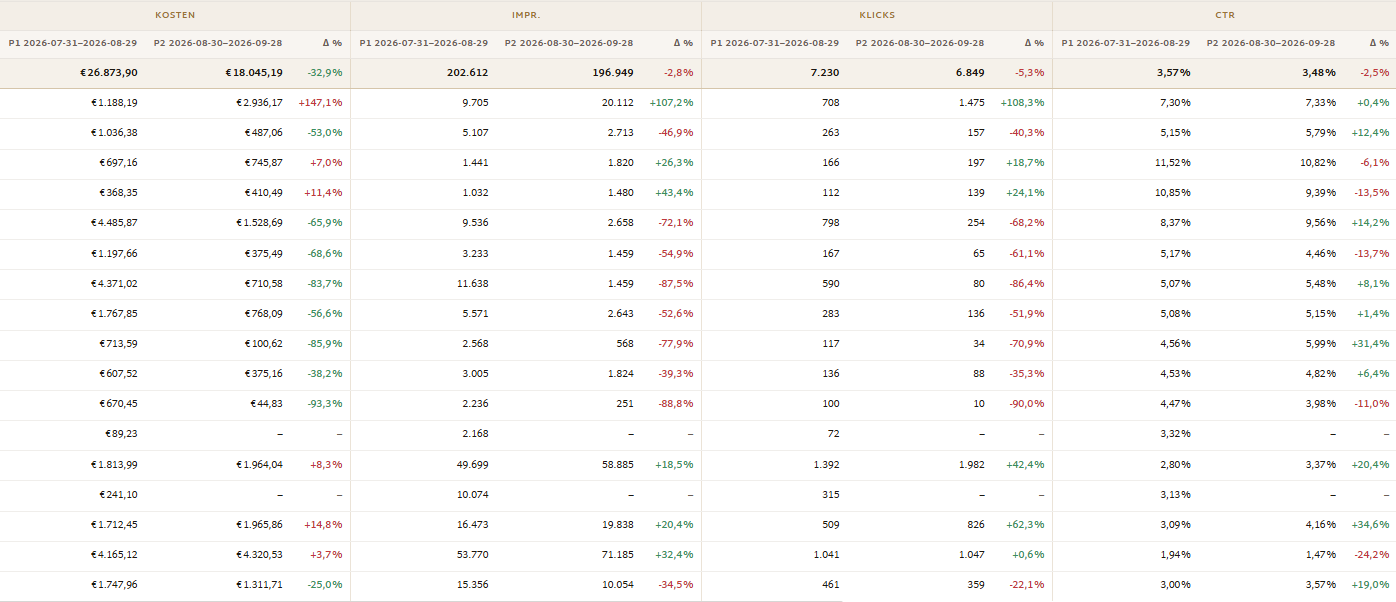Viewport: 1396px width, 602px height.
Task: Select the KLICKS group header
Action: click(877, 15)
